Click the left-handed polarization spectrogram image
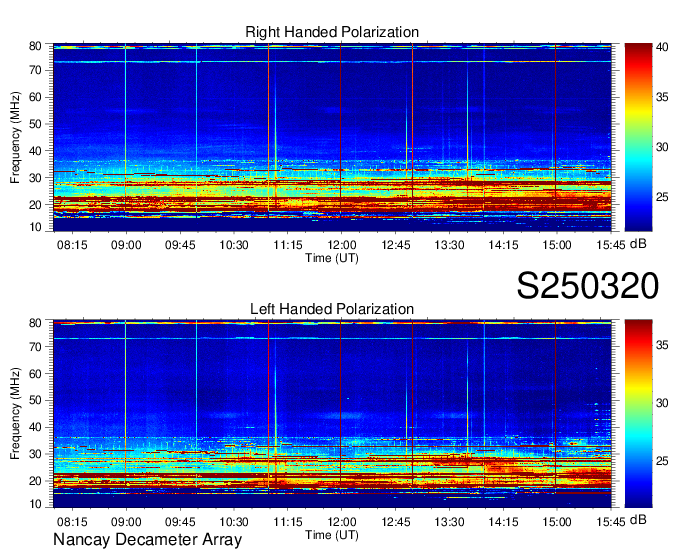The image size is (680, 552). pos(332,414)
